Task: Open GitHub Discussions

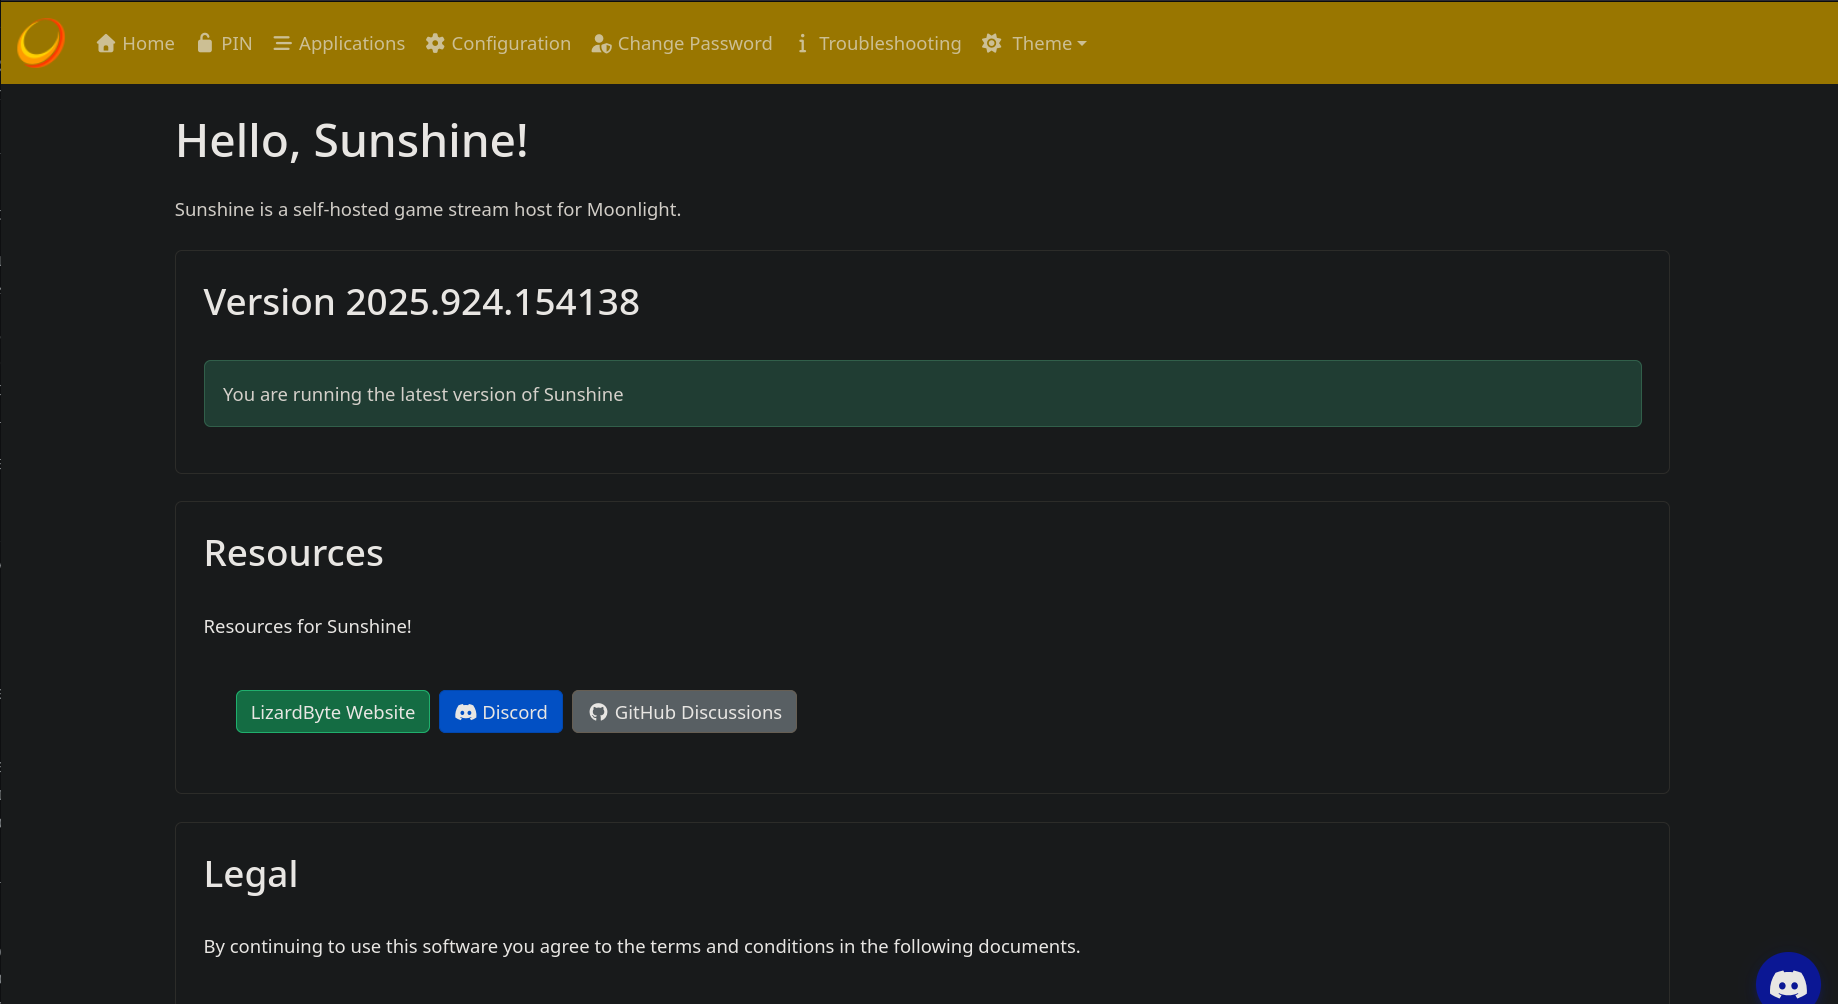Action: 684,712
